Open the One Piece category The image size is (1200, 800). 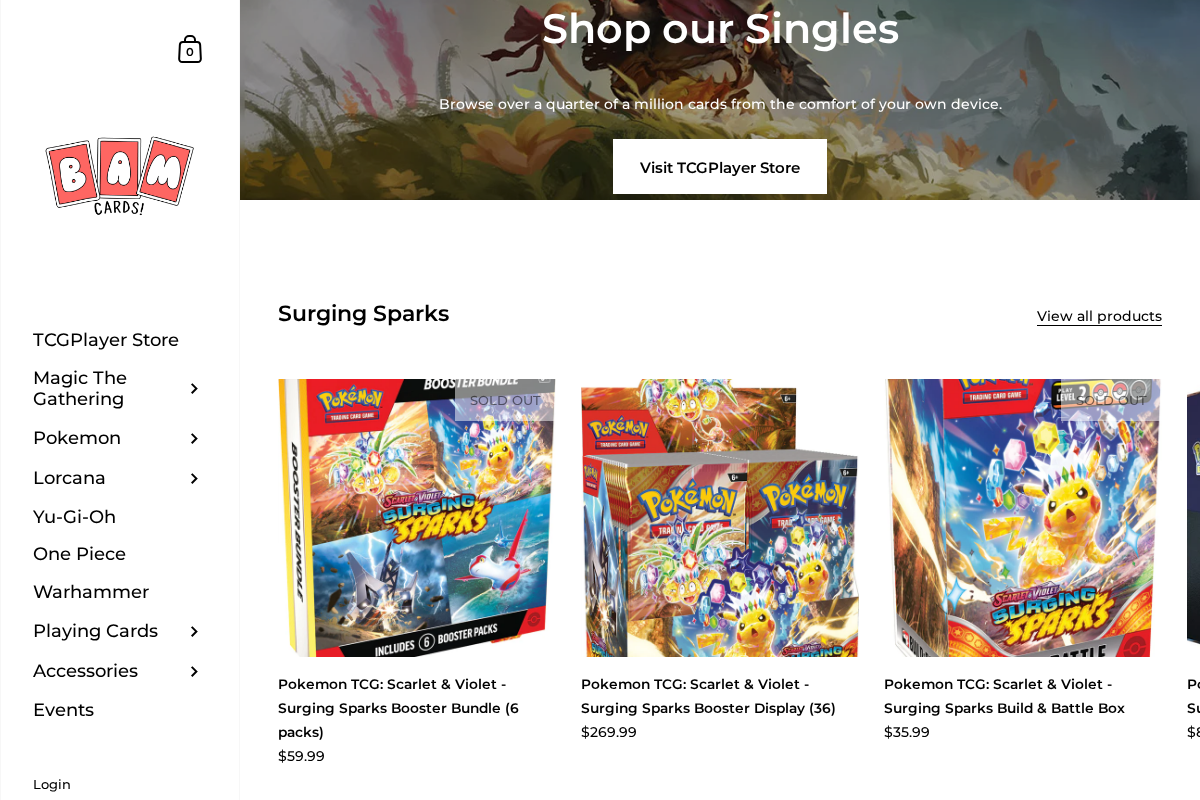79,553
